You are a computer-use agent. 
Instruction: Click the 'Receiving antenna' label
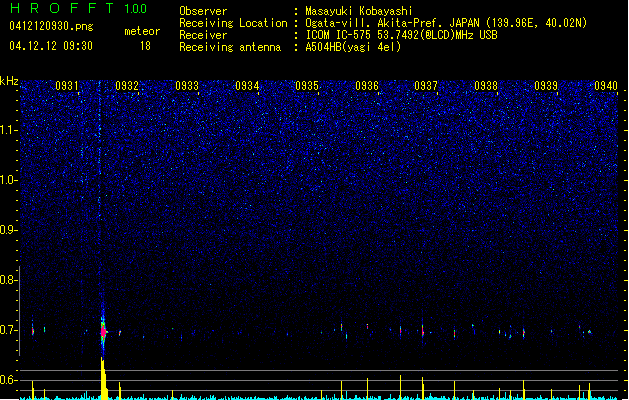[x=230, y=47]
